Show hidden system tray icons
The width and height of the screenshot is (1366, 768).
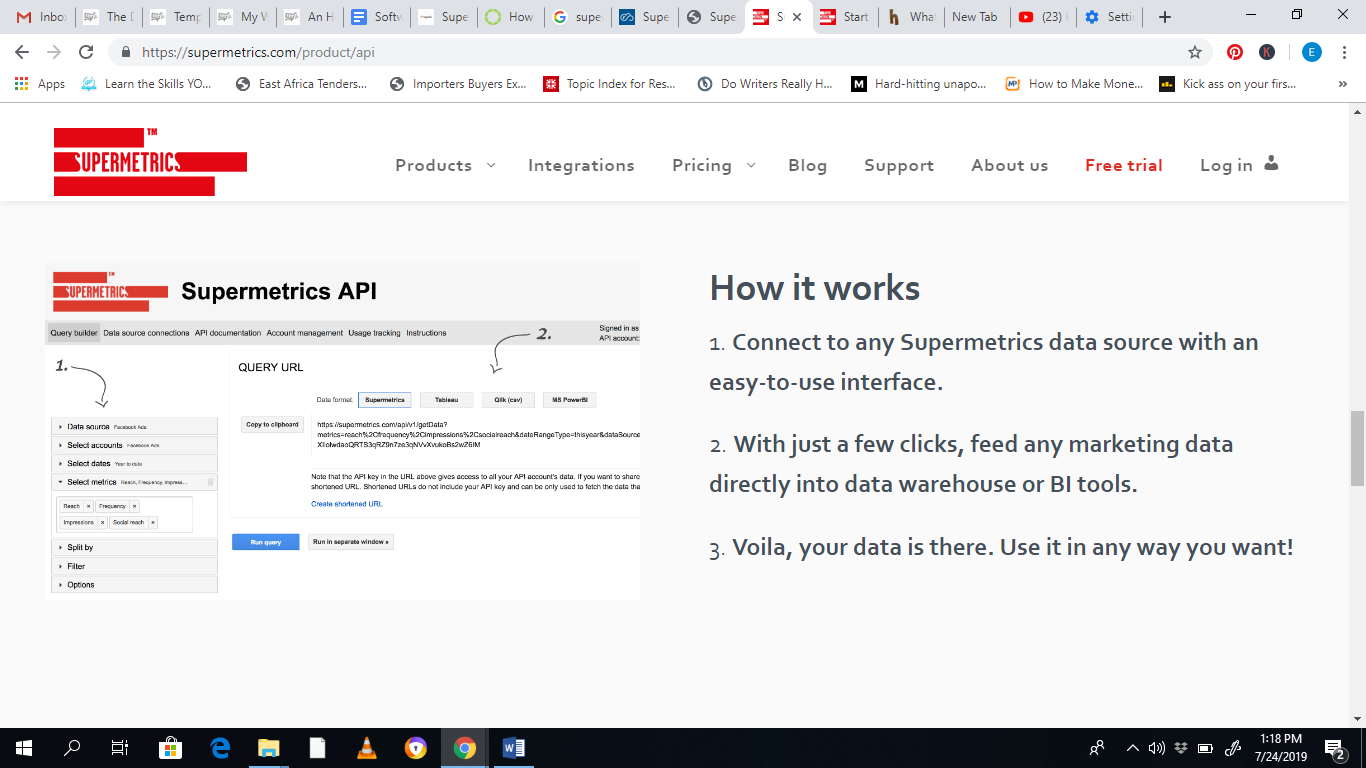tap(1133, 748)
